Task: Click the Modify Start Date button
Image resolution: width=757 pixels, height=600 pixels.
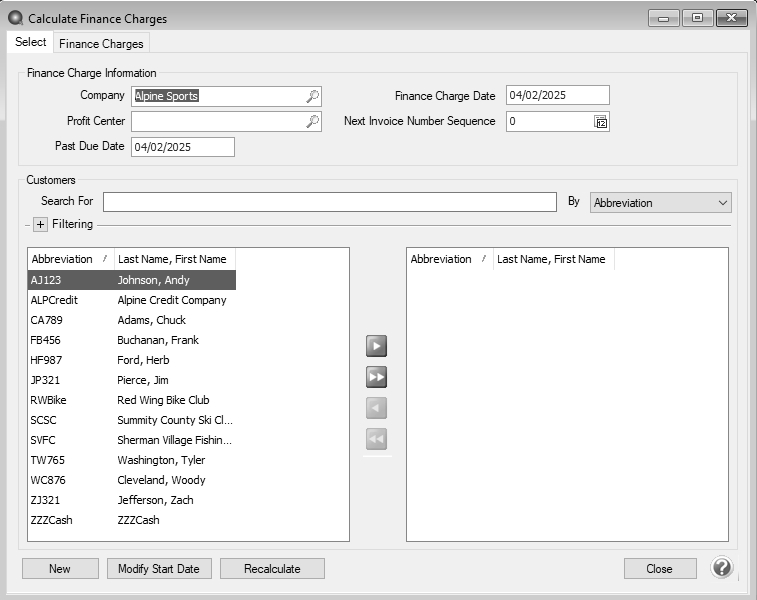Action: point(158,569)
